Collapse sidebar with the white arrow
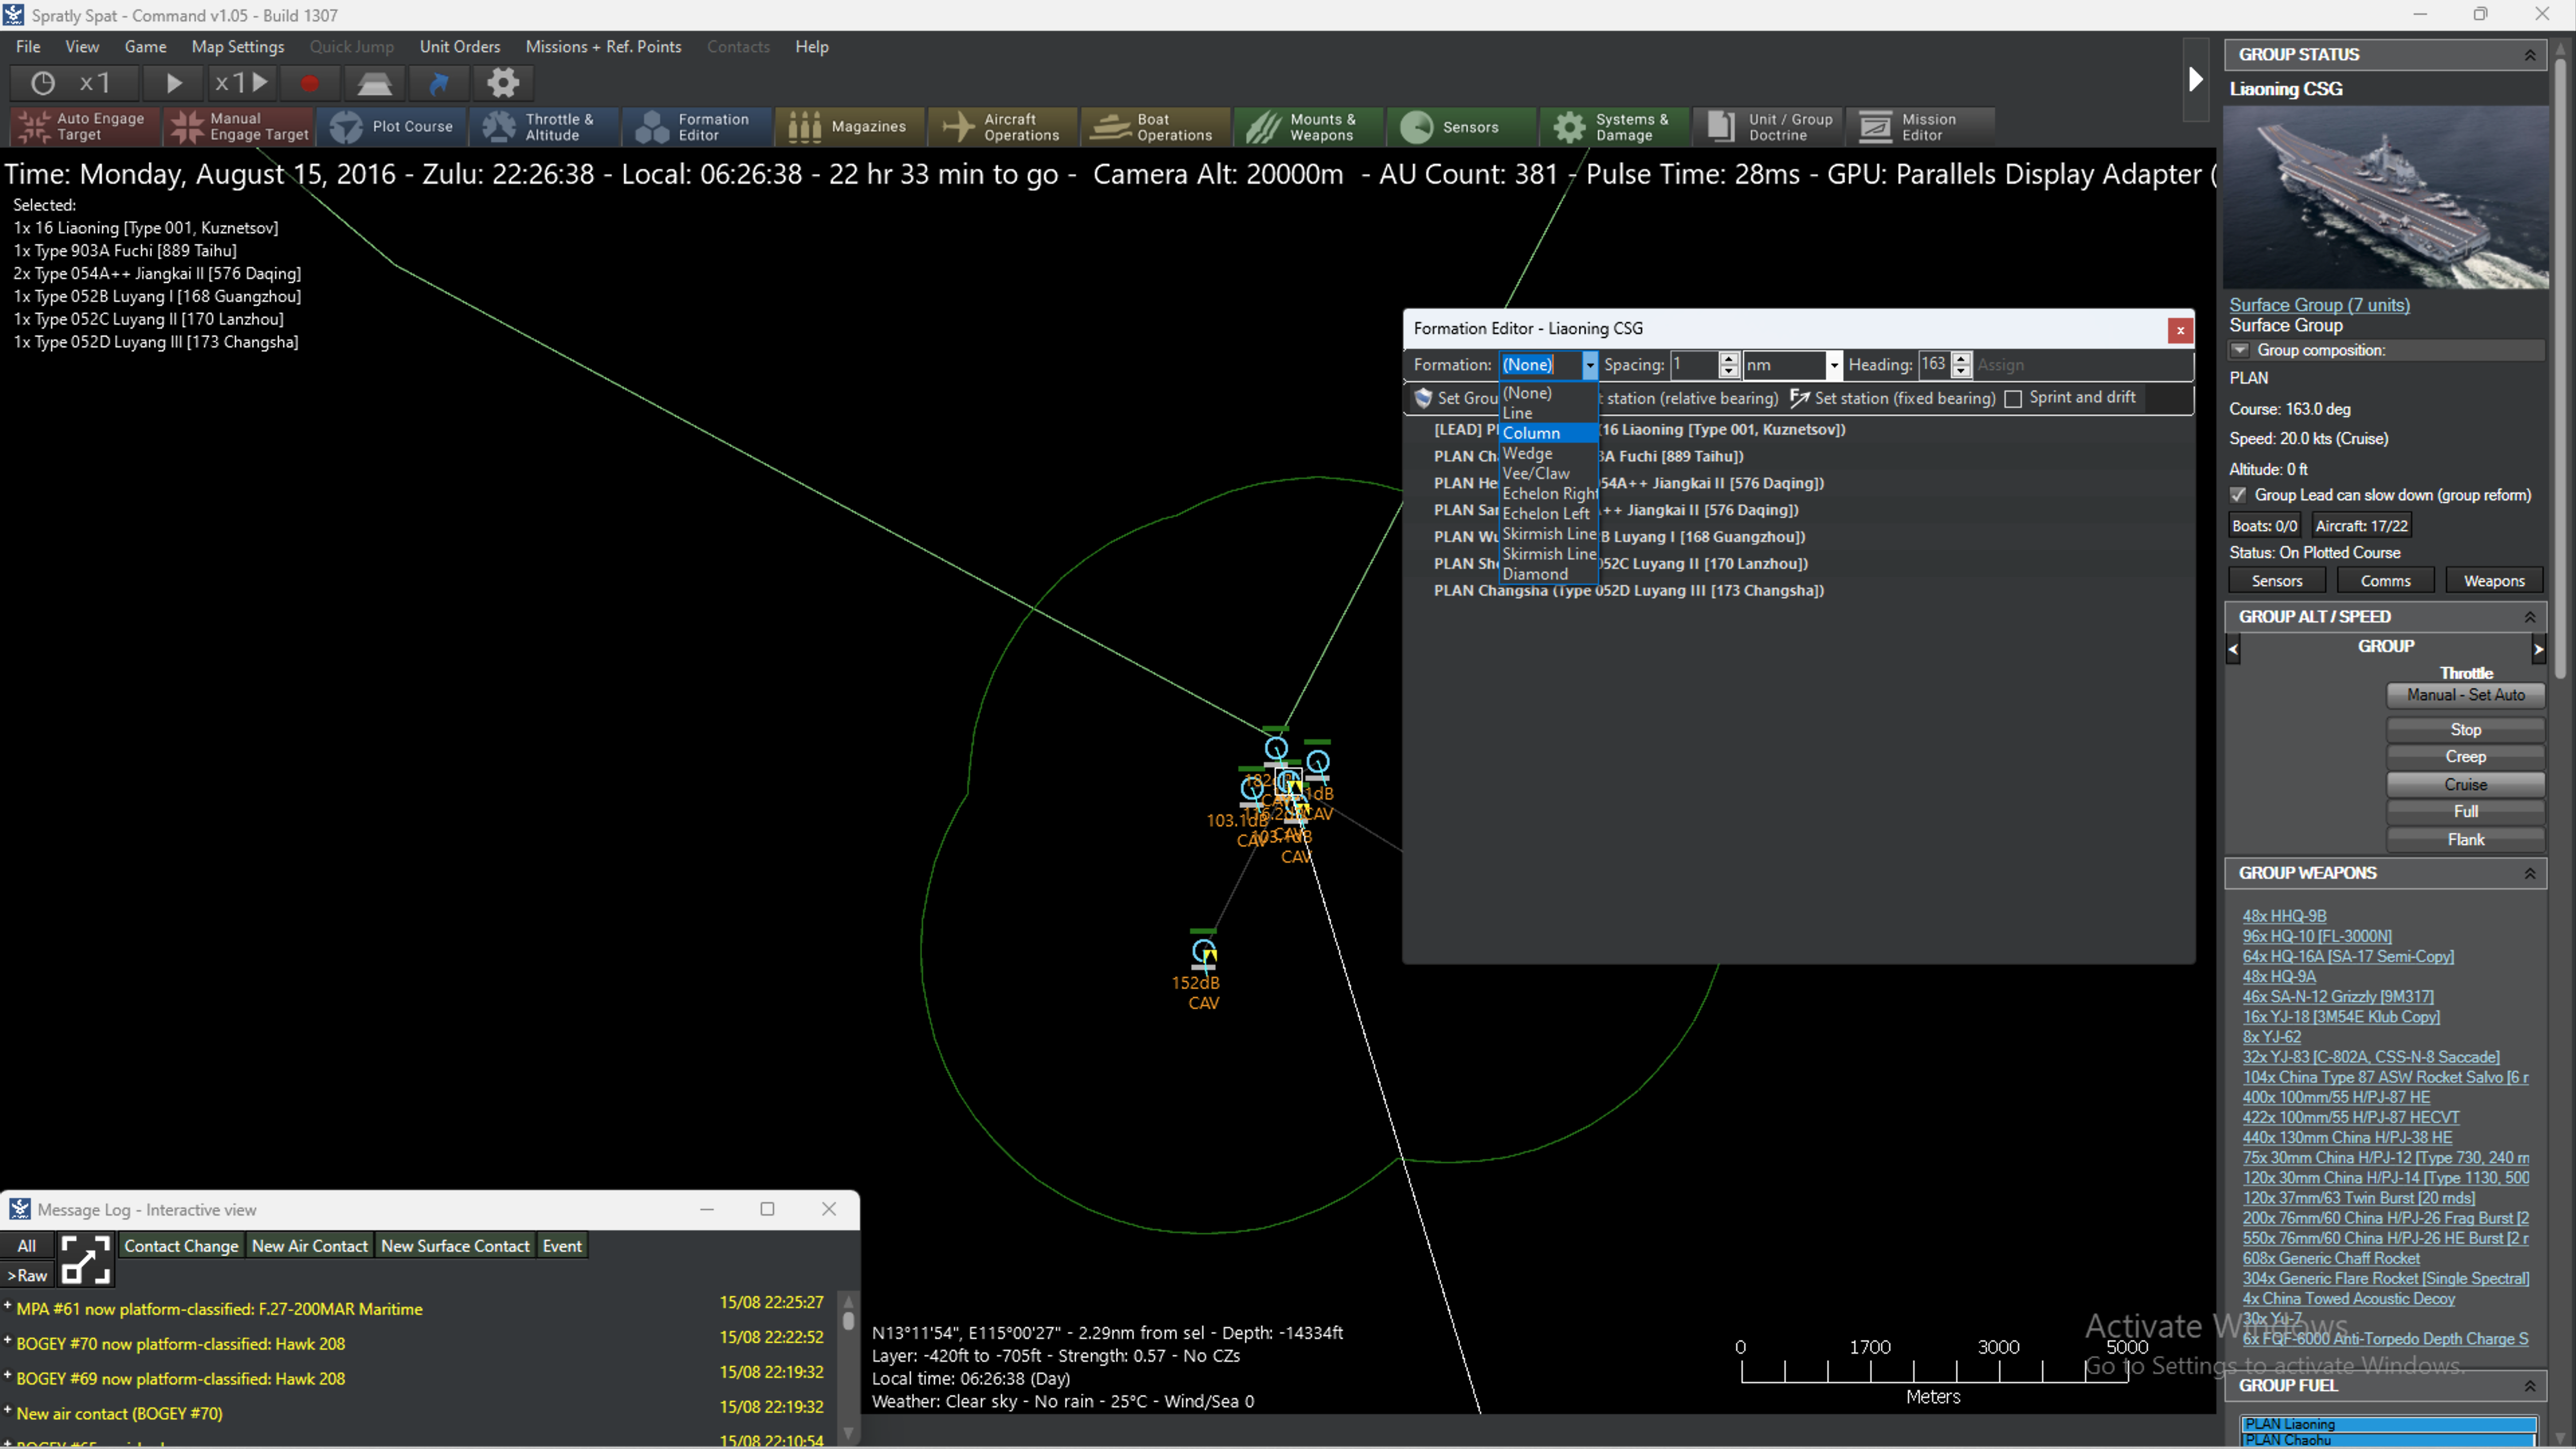This screenshot has width=2576, height=1449. pyautogui.click(x=2195, y=79)
